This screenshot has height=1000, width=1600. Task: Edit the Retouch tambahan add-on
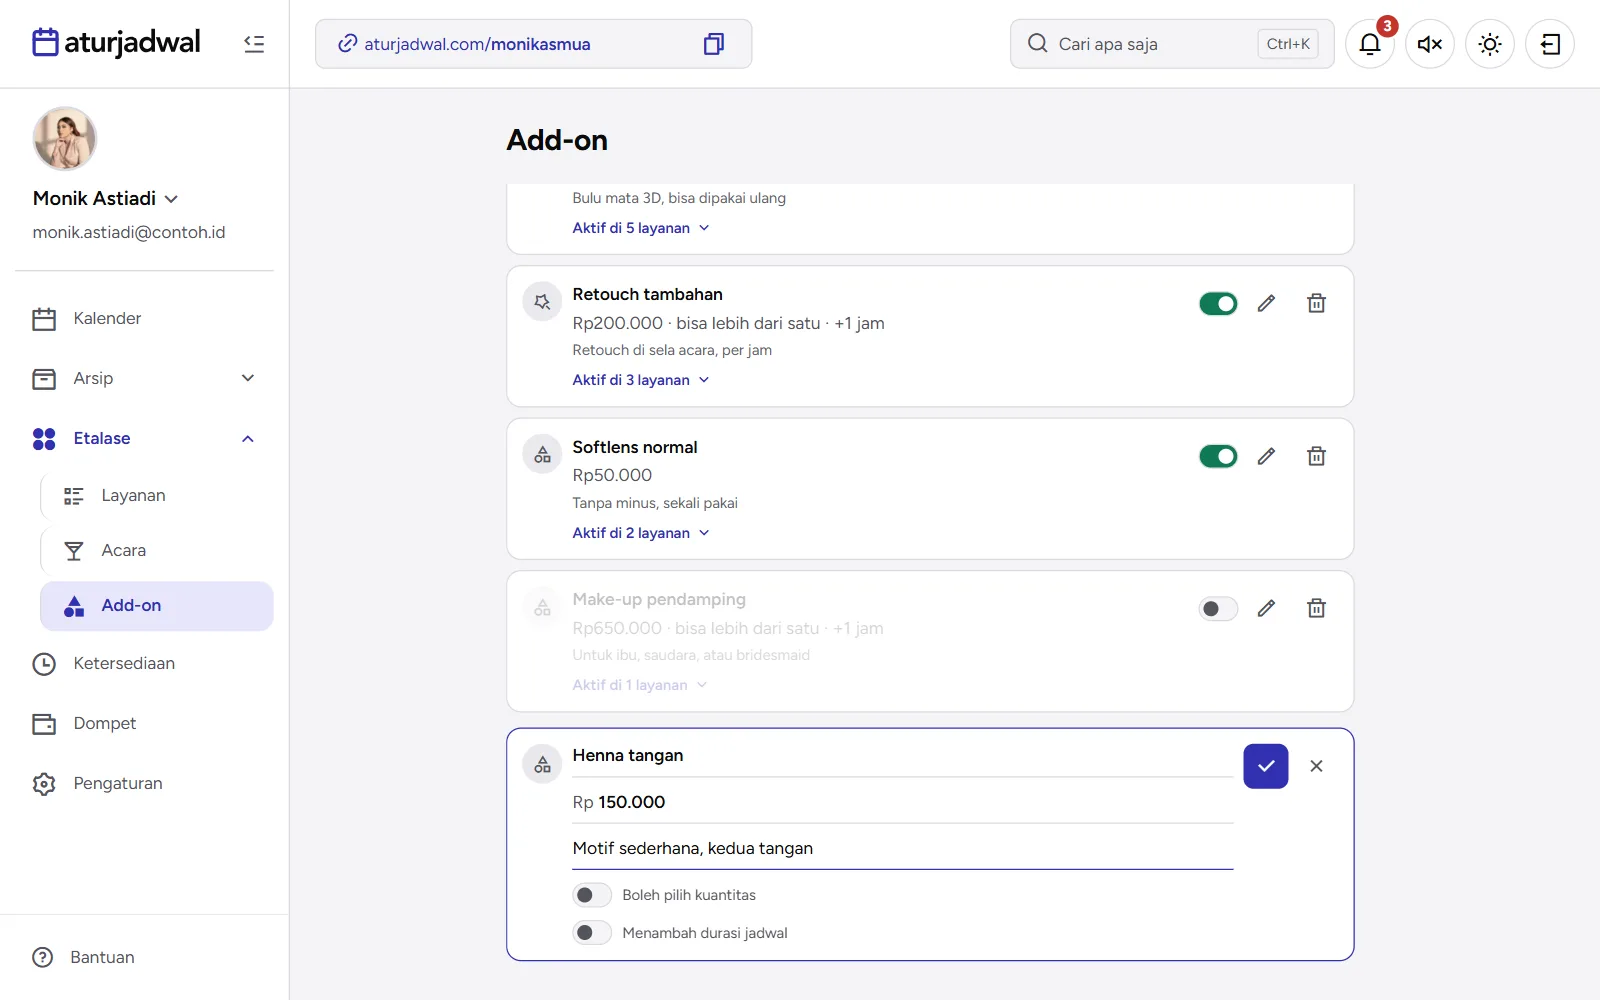pos(1266,303)
